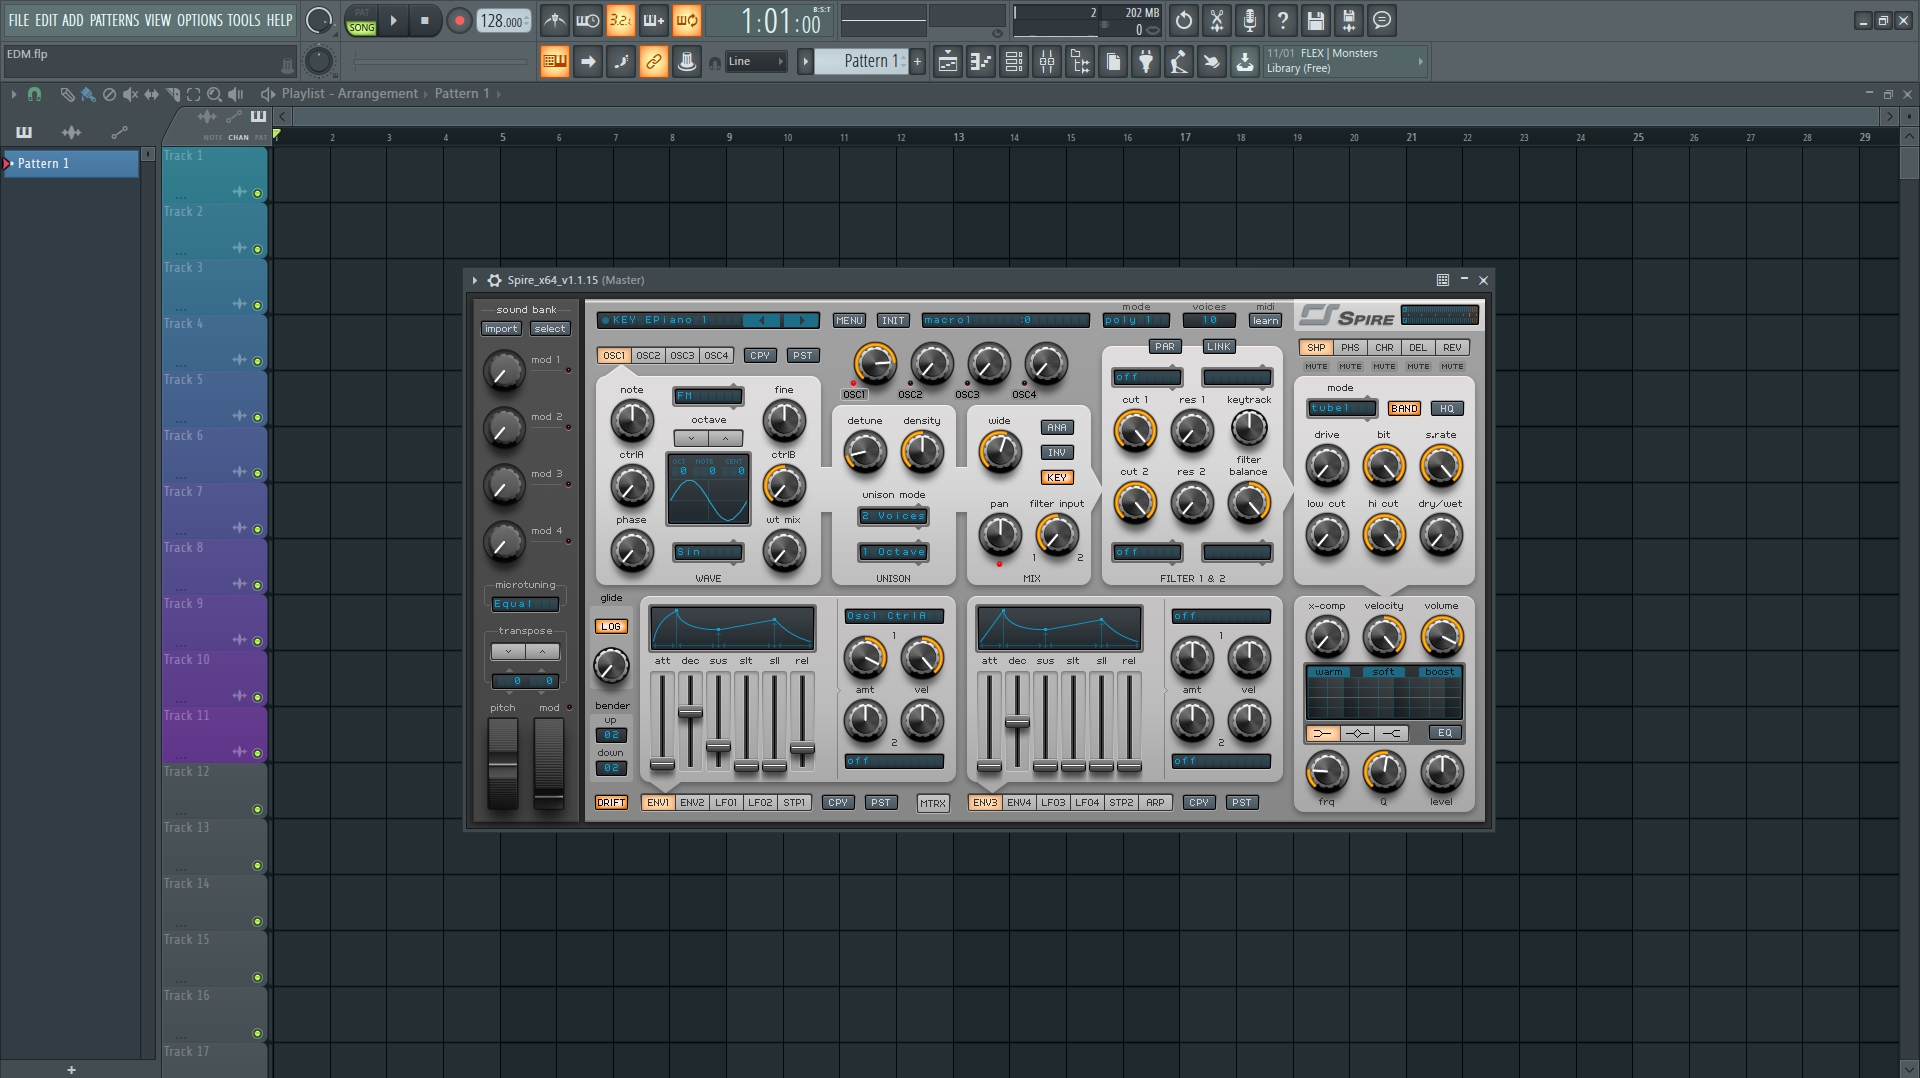Open the plugin picker plug icon

tap(1145, 62)
